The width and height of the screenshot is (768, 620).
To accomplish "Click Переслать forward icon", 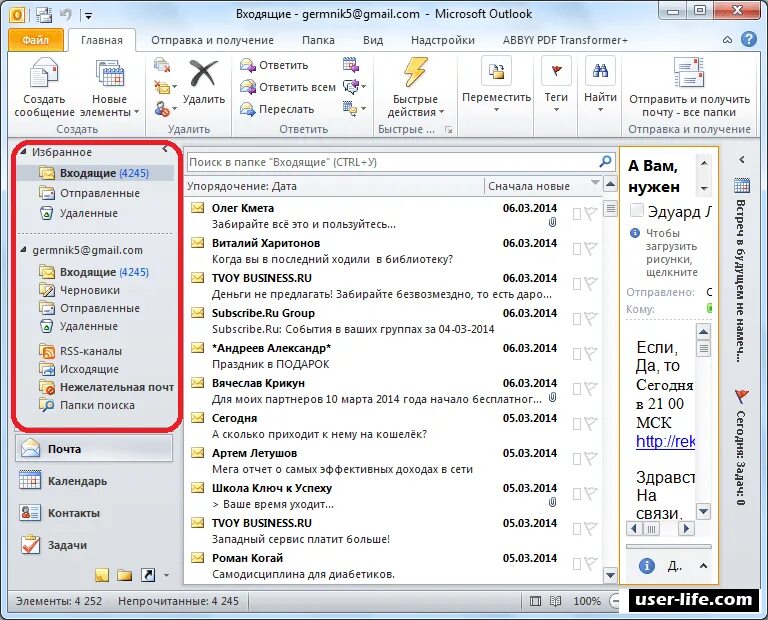I will (248, 109).
